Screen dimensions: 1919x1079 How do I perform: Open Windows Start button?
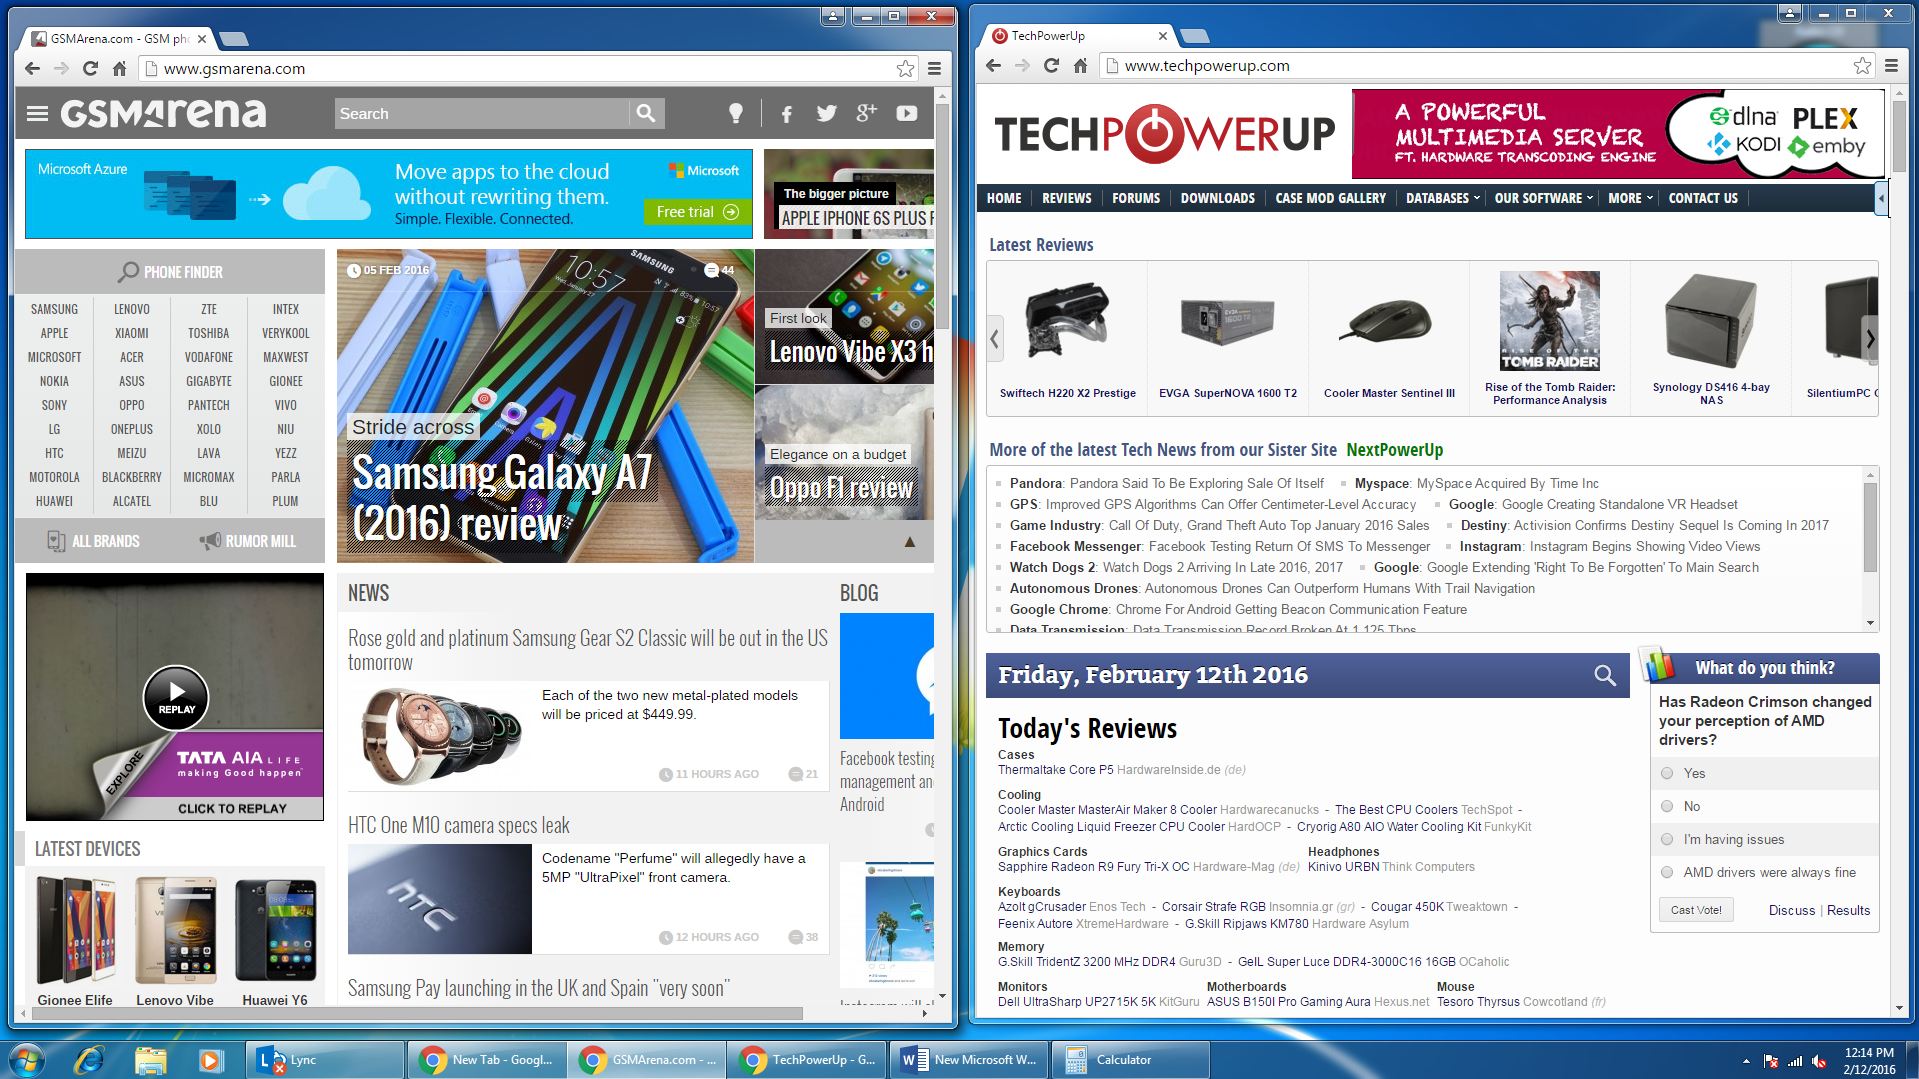pos(27,1059)
